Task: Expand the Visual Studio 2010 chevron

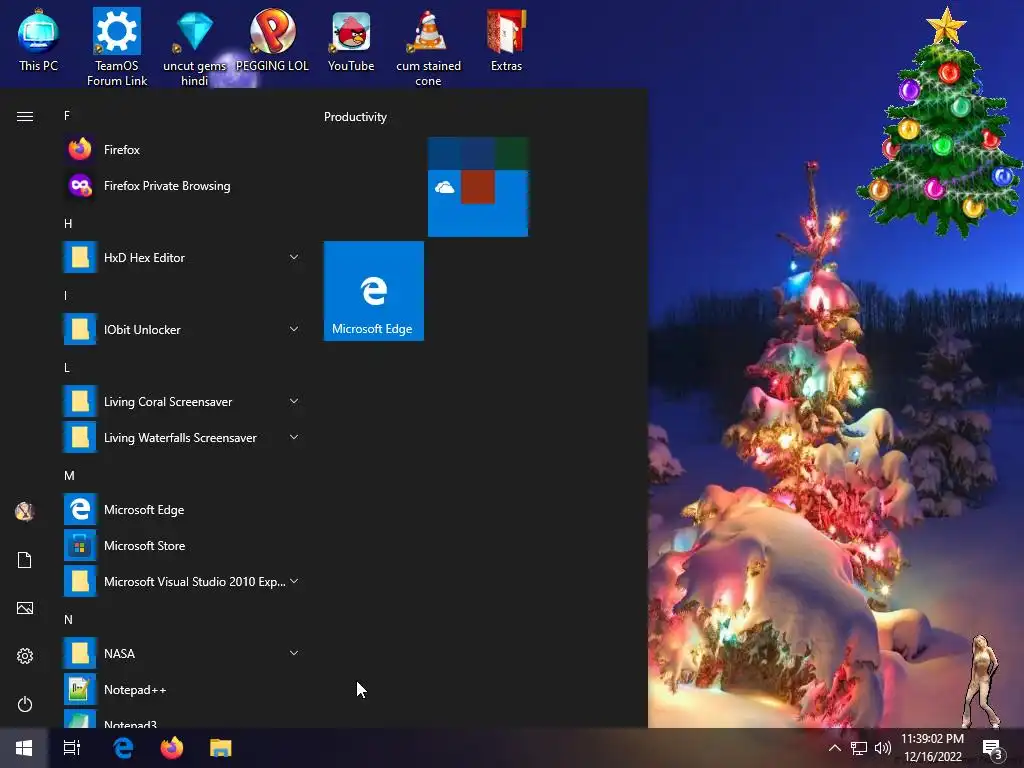Action: [294, 581]
